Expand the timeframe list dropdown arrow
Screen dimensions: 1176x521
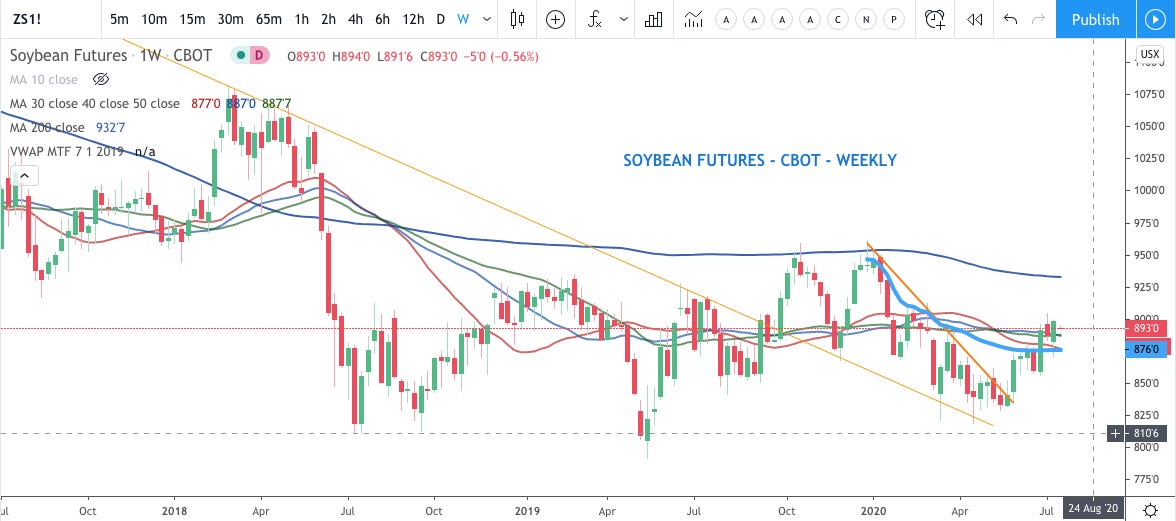pyautogui.click(x=488, y=19)
